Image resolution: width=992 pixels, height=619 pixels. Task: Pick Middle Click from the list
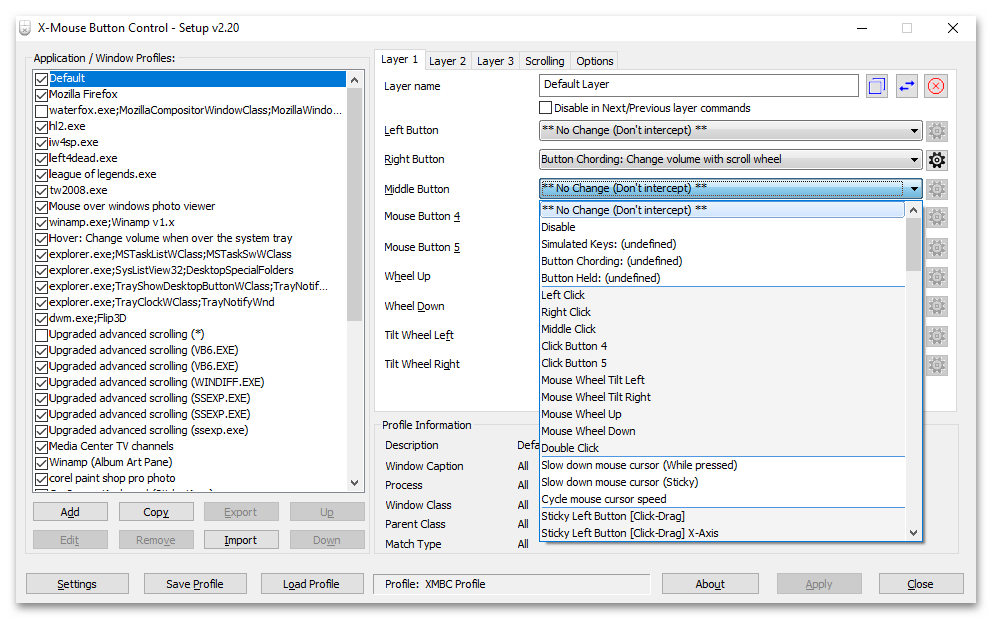pos(722,330)
